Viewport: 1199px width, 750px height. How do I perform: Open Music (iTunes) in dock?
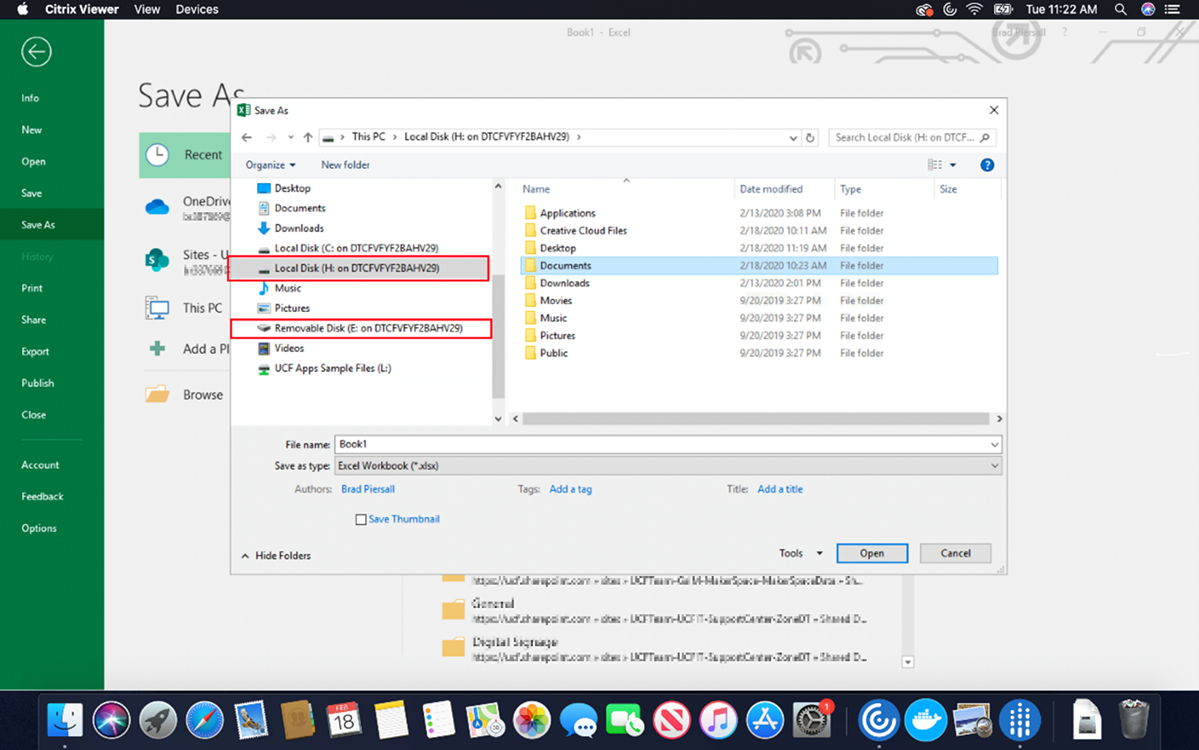[x=718, y=720]
